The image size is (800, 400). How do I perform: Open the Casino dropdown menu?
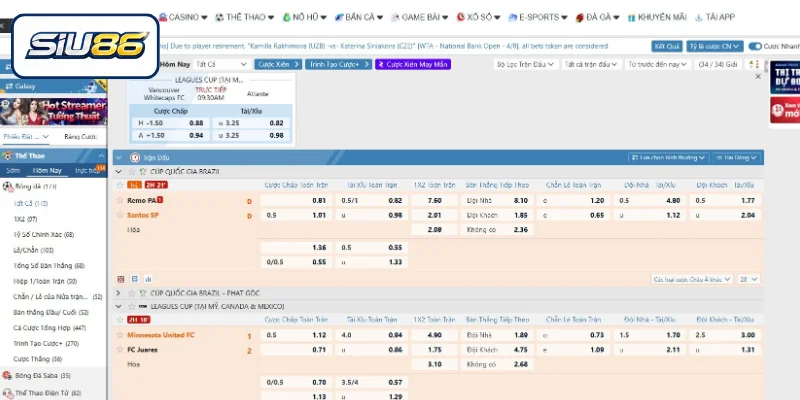pos(183,17)
